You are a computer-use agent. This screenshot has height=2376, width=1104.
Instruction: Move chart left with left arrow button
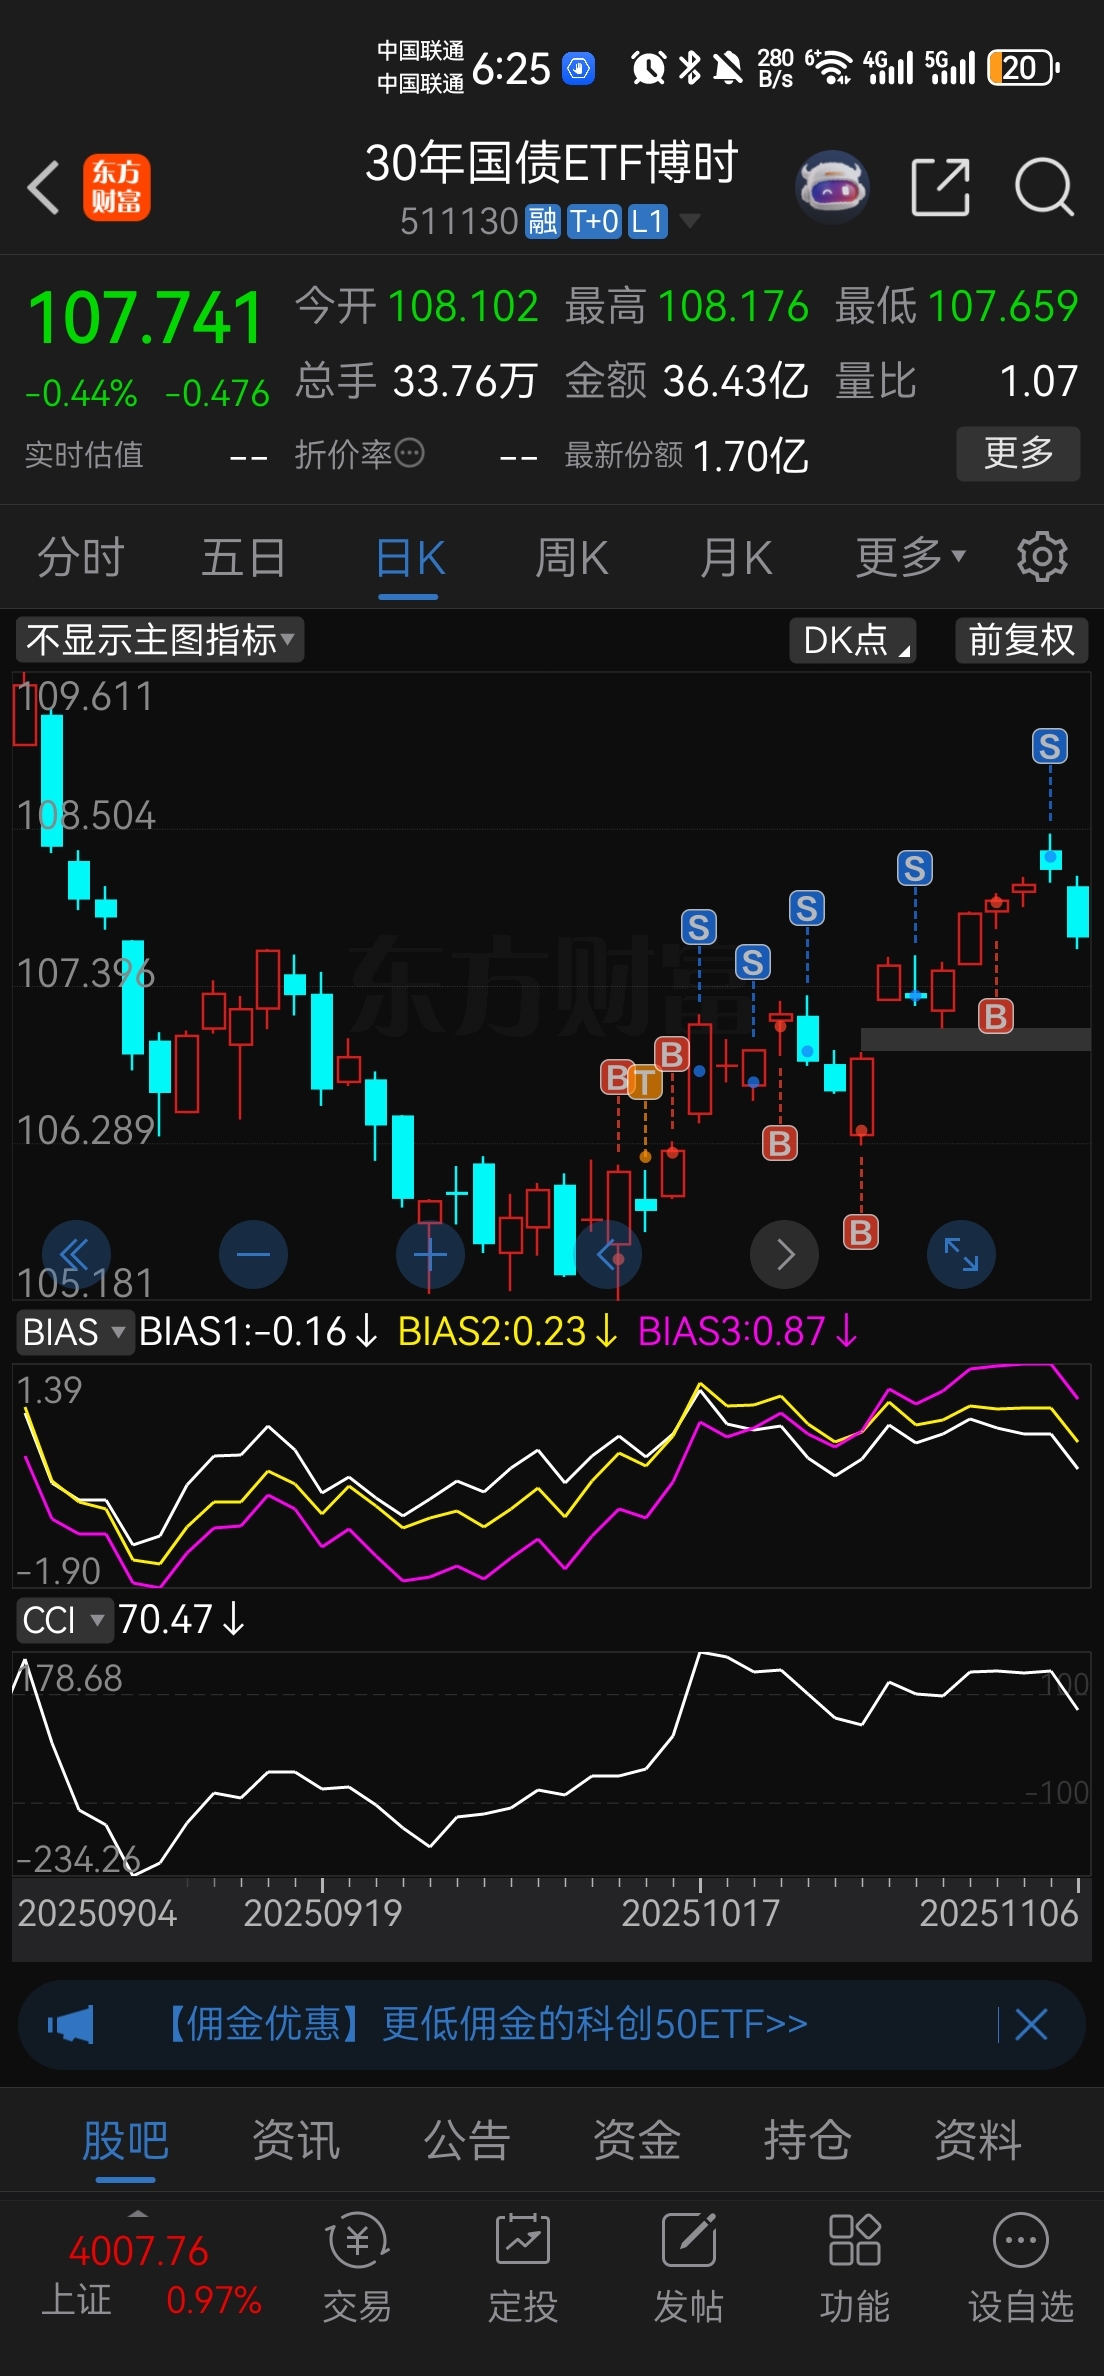coord(607,1254)
